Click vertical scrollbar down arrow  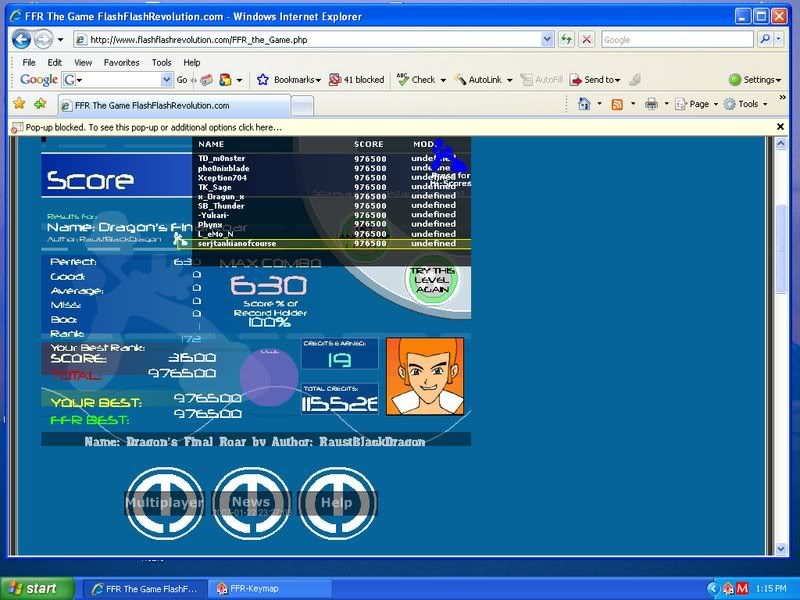pyautogui.click(x=781, y=549)
